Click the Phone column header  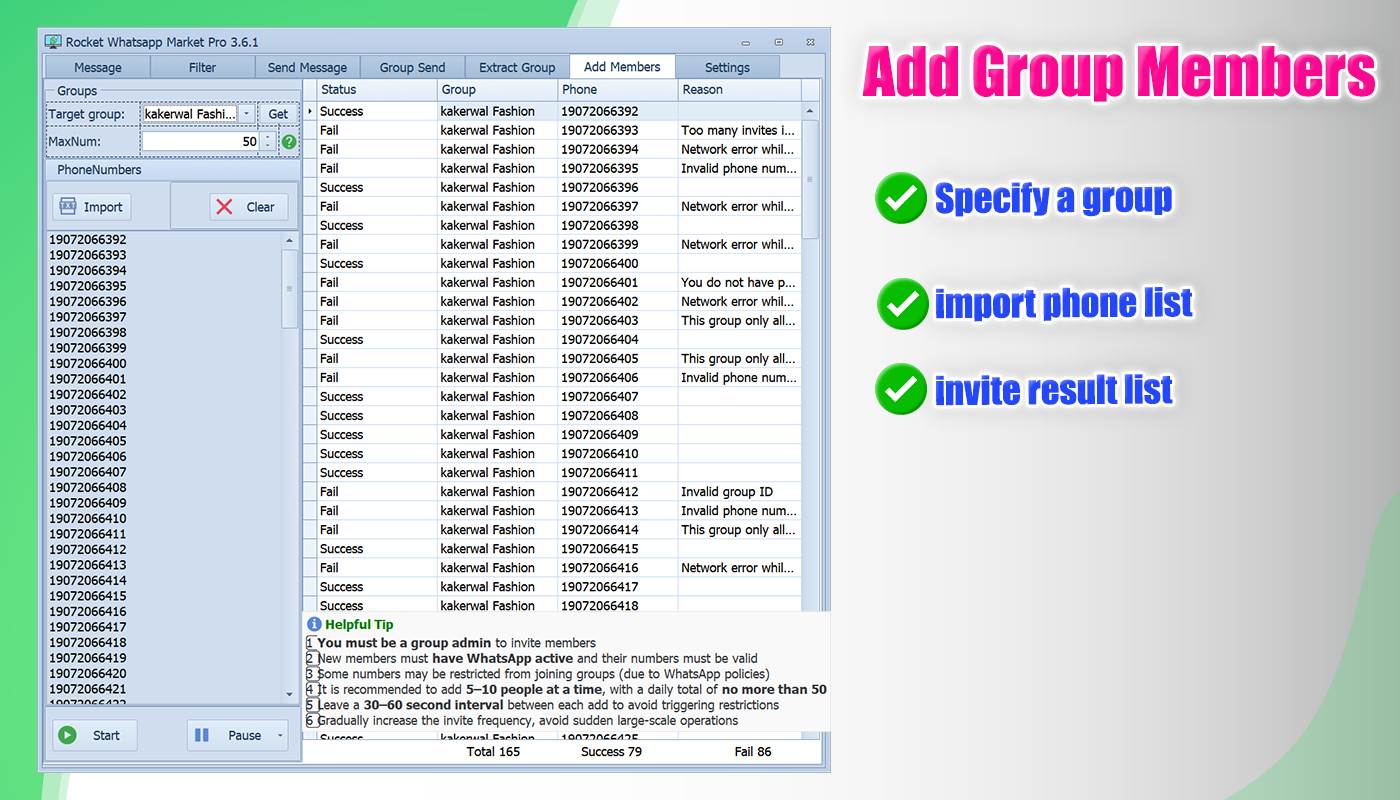click(617, 89)
